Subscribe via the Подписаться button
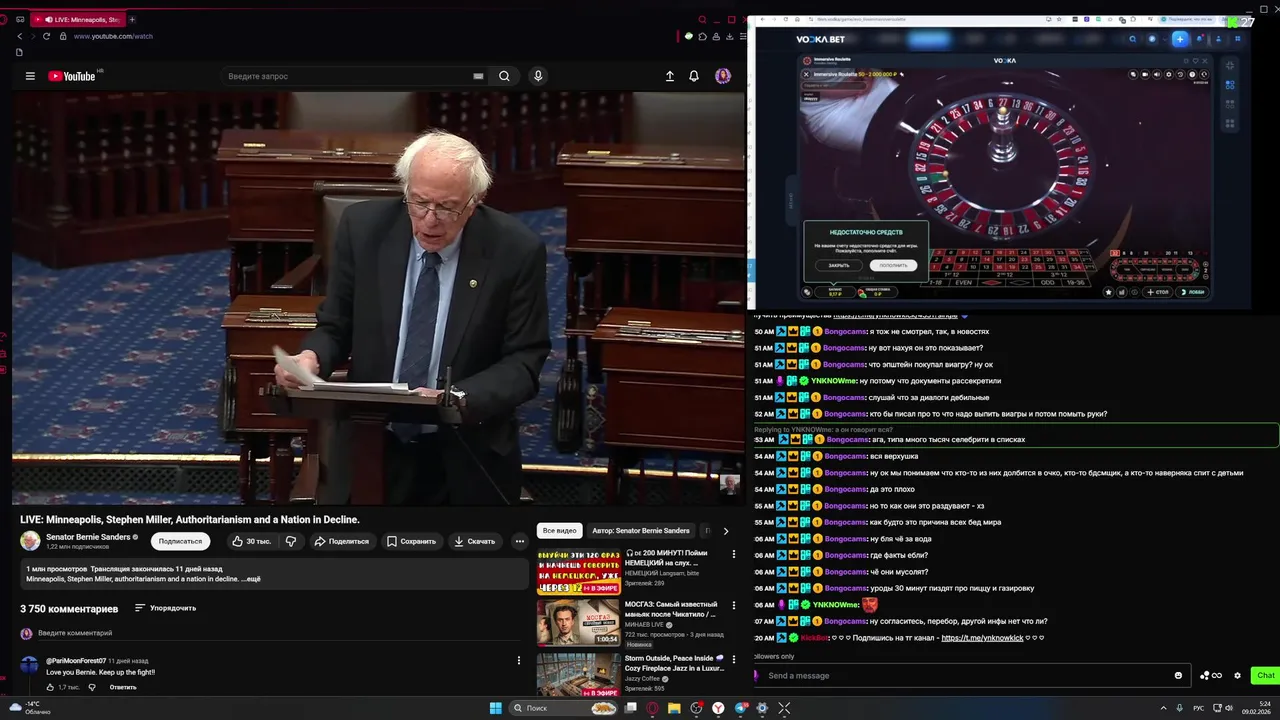1280x720 pixels. point(180,541)
